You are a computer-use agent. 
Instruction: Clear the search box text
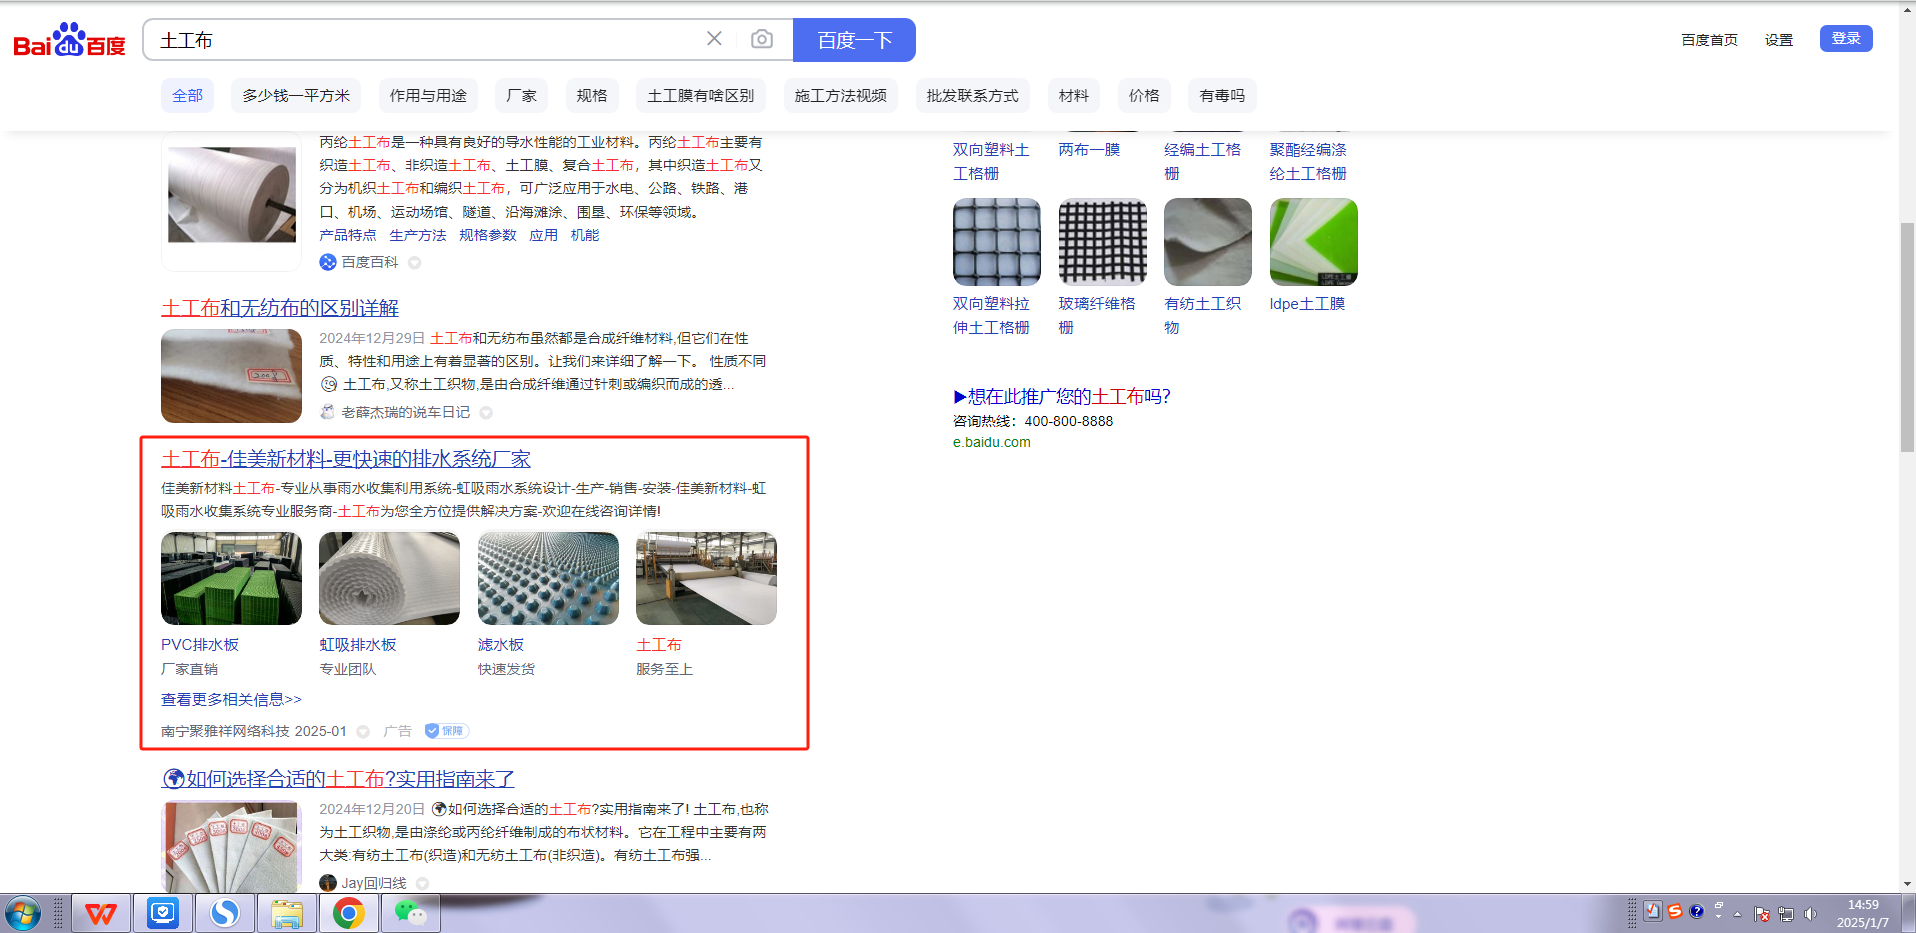pos(714,39)
